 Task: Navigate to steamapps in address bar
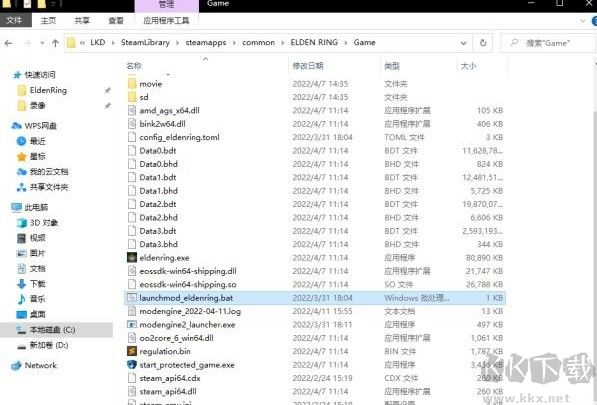(x=206, y=43)
